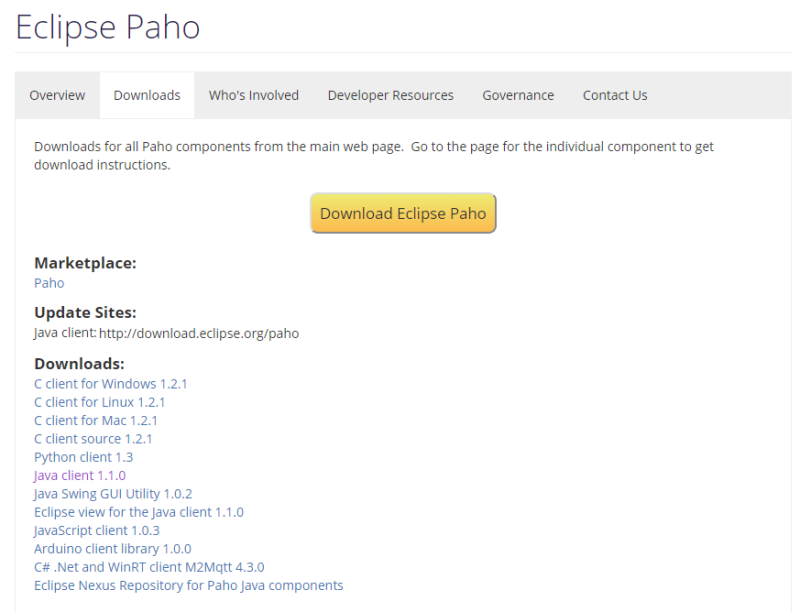Image resolution: width=800 pixels, height=612 pixels.
Task: Switch to Who's Involved tab
Action: pos(254,95)
